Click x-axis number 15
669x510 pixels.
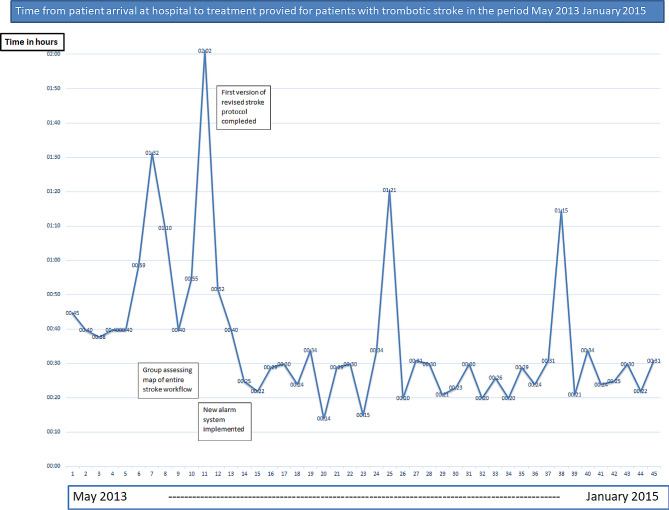pyautogui.click(x=257, y=474)
